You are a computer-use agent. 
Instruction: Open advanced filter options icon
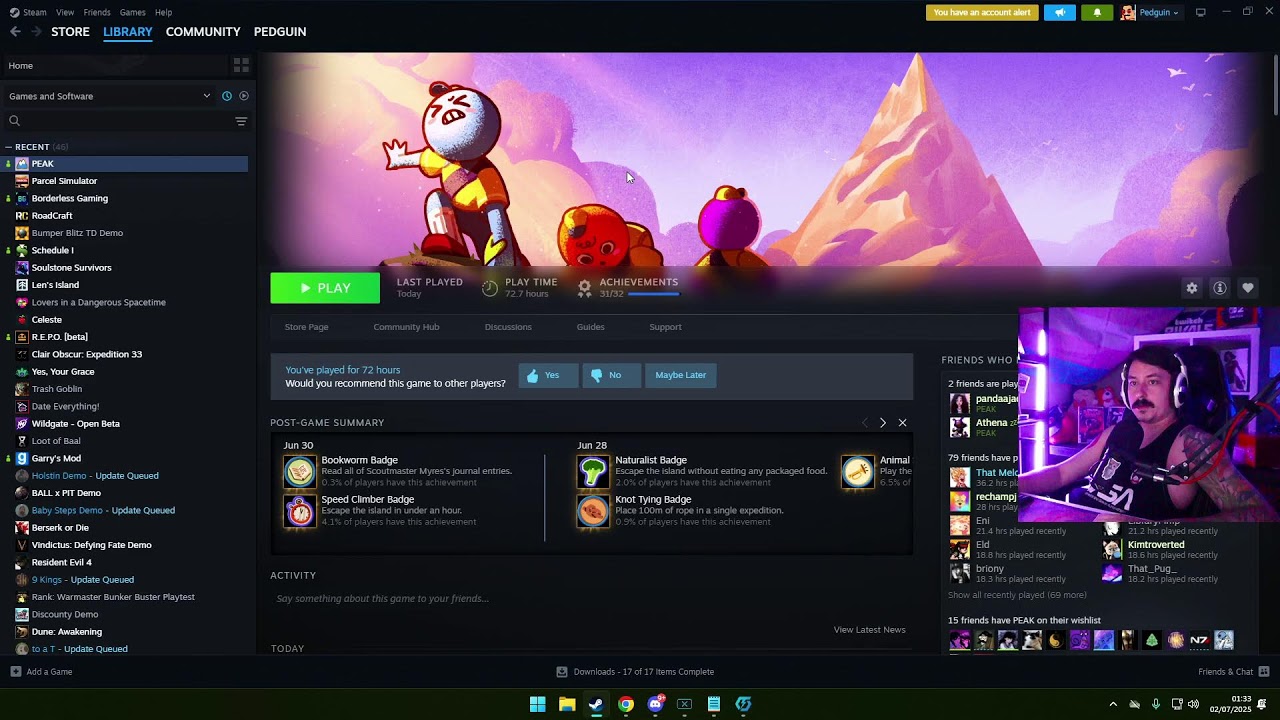(x=241, y=121)
